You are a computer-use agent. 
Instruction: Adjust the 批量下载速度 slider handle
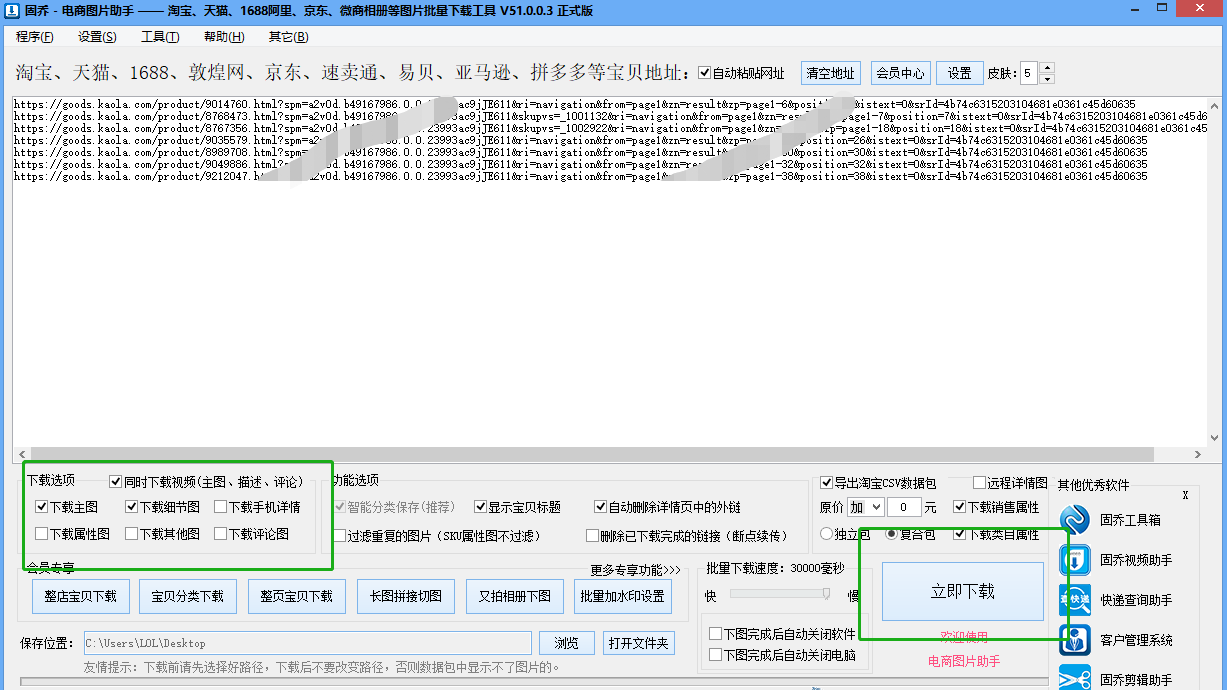pyautogui.click(x=826, y=594)
